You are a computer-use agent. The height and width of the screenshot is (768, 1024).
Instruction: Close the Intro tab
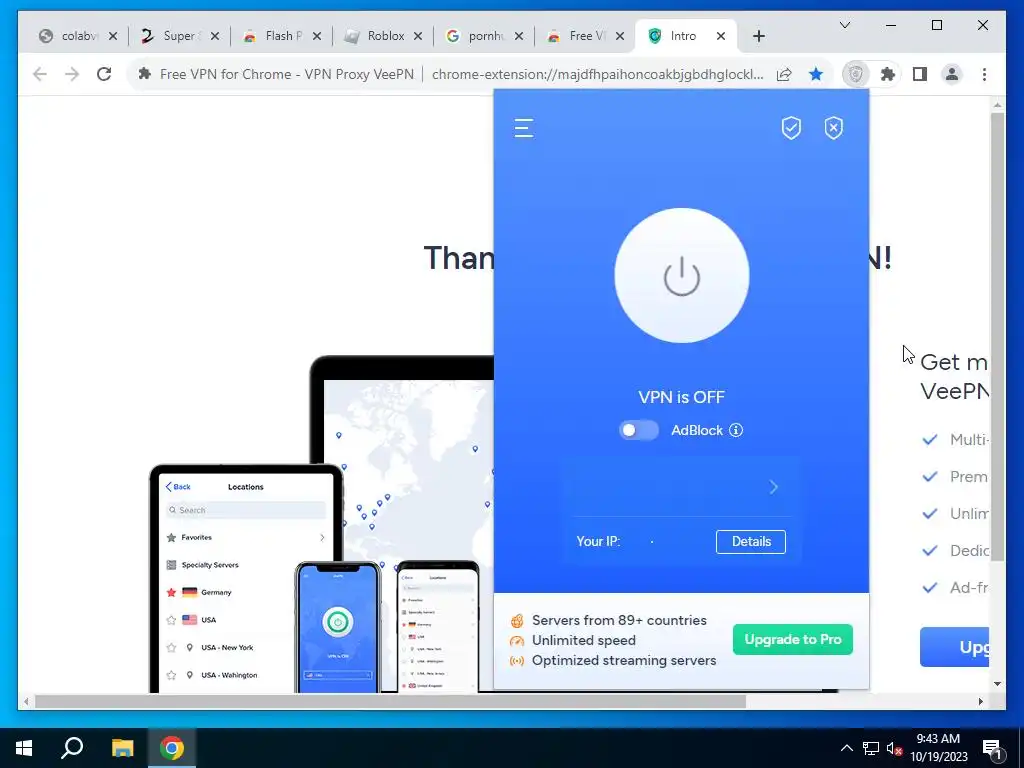point(720,36)
